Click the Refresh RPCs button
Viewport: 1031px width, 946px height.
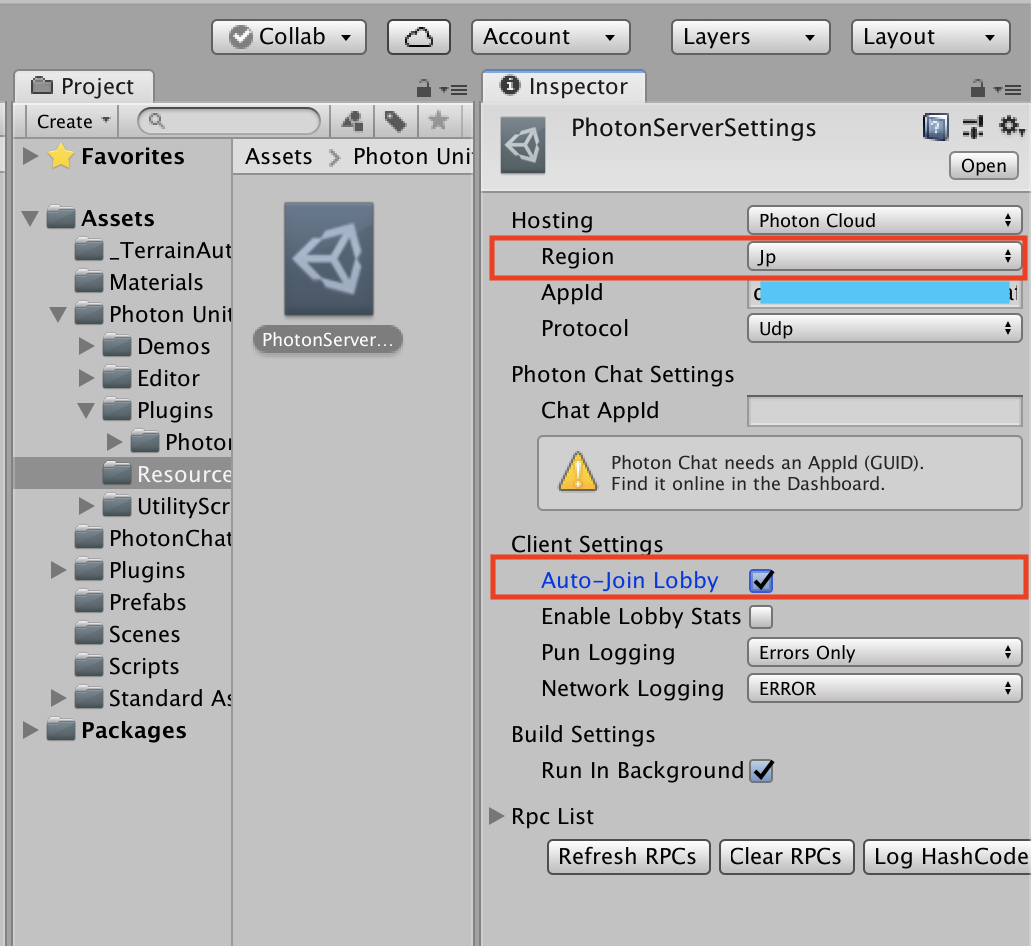(x=628, y=857)
